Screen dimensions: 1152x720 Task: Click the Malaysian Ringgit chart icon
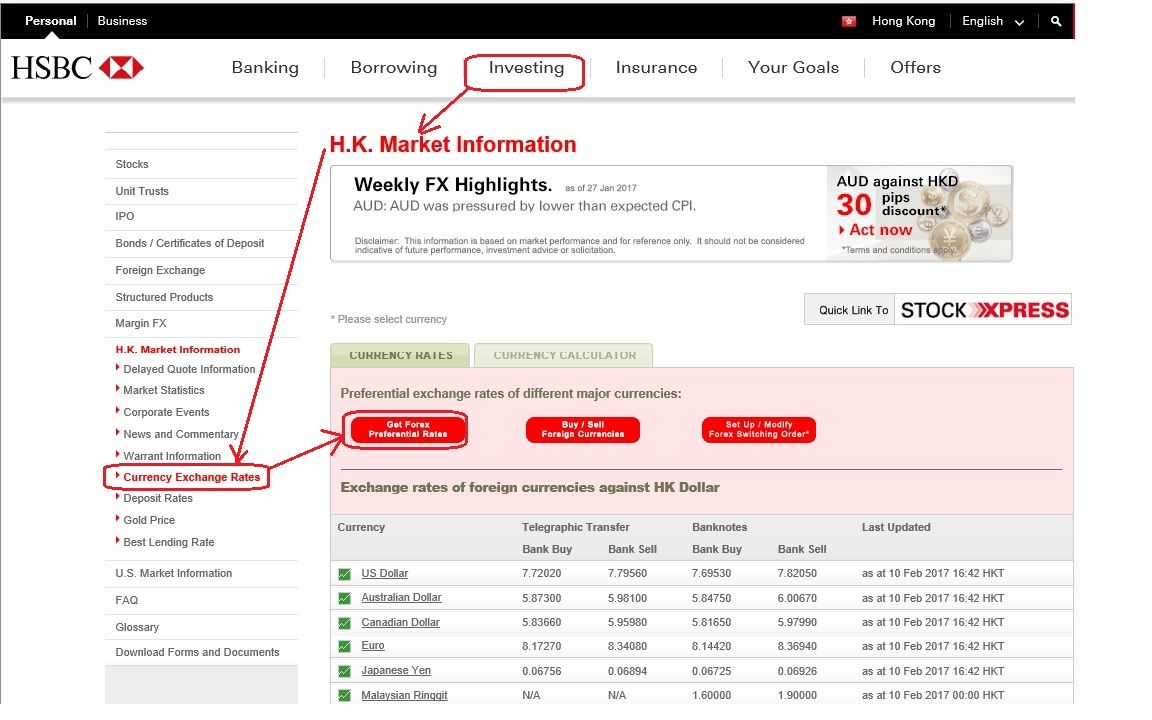(345, 695)
